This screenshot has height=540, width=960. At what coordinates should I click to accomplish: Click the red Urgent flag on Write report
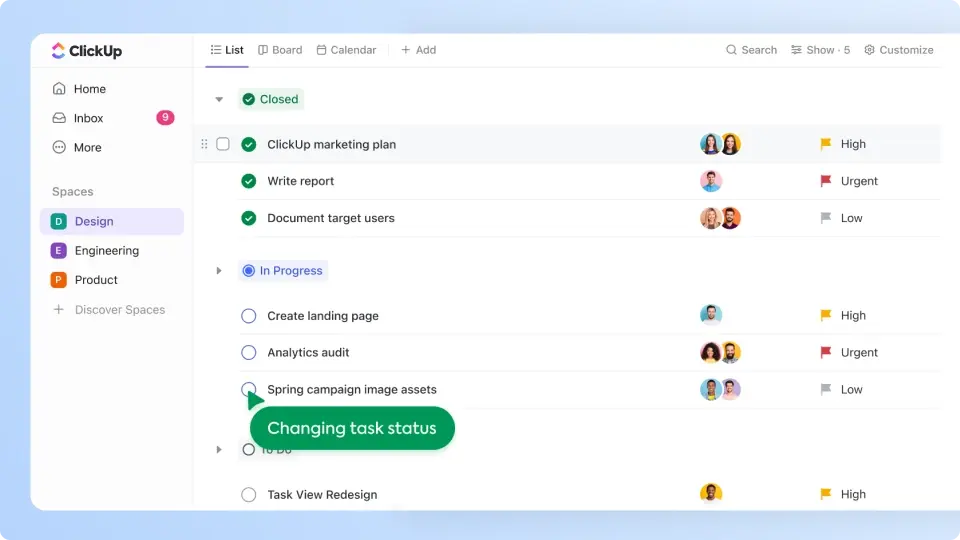826,181
